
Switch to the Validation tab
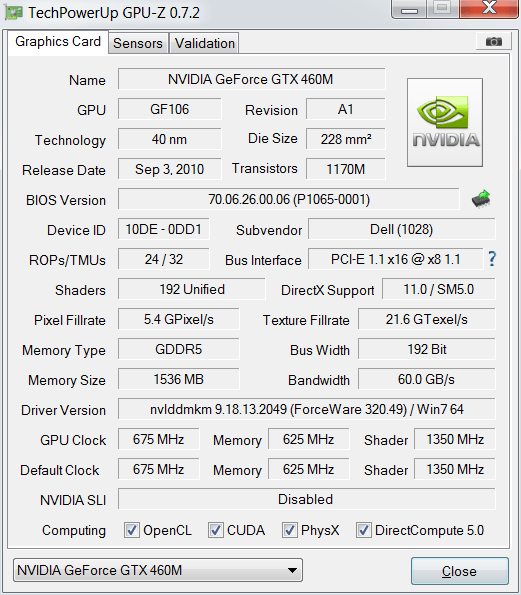[x=205, y=43]
